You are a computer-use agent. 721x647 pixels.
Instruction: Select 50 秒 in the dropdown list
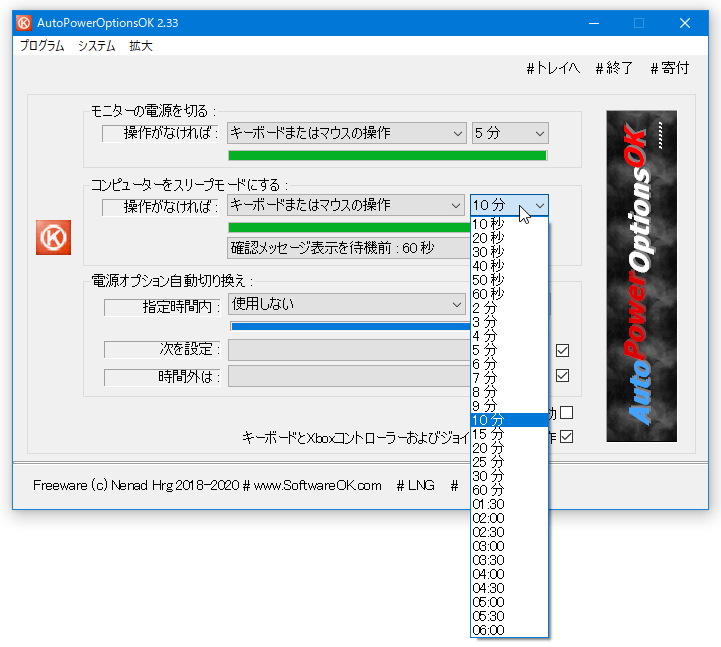[509, 280]
